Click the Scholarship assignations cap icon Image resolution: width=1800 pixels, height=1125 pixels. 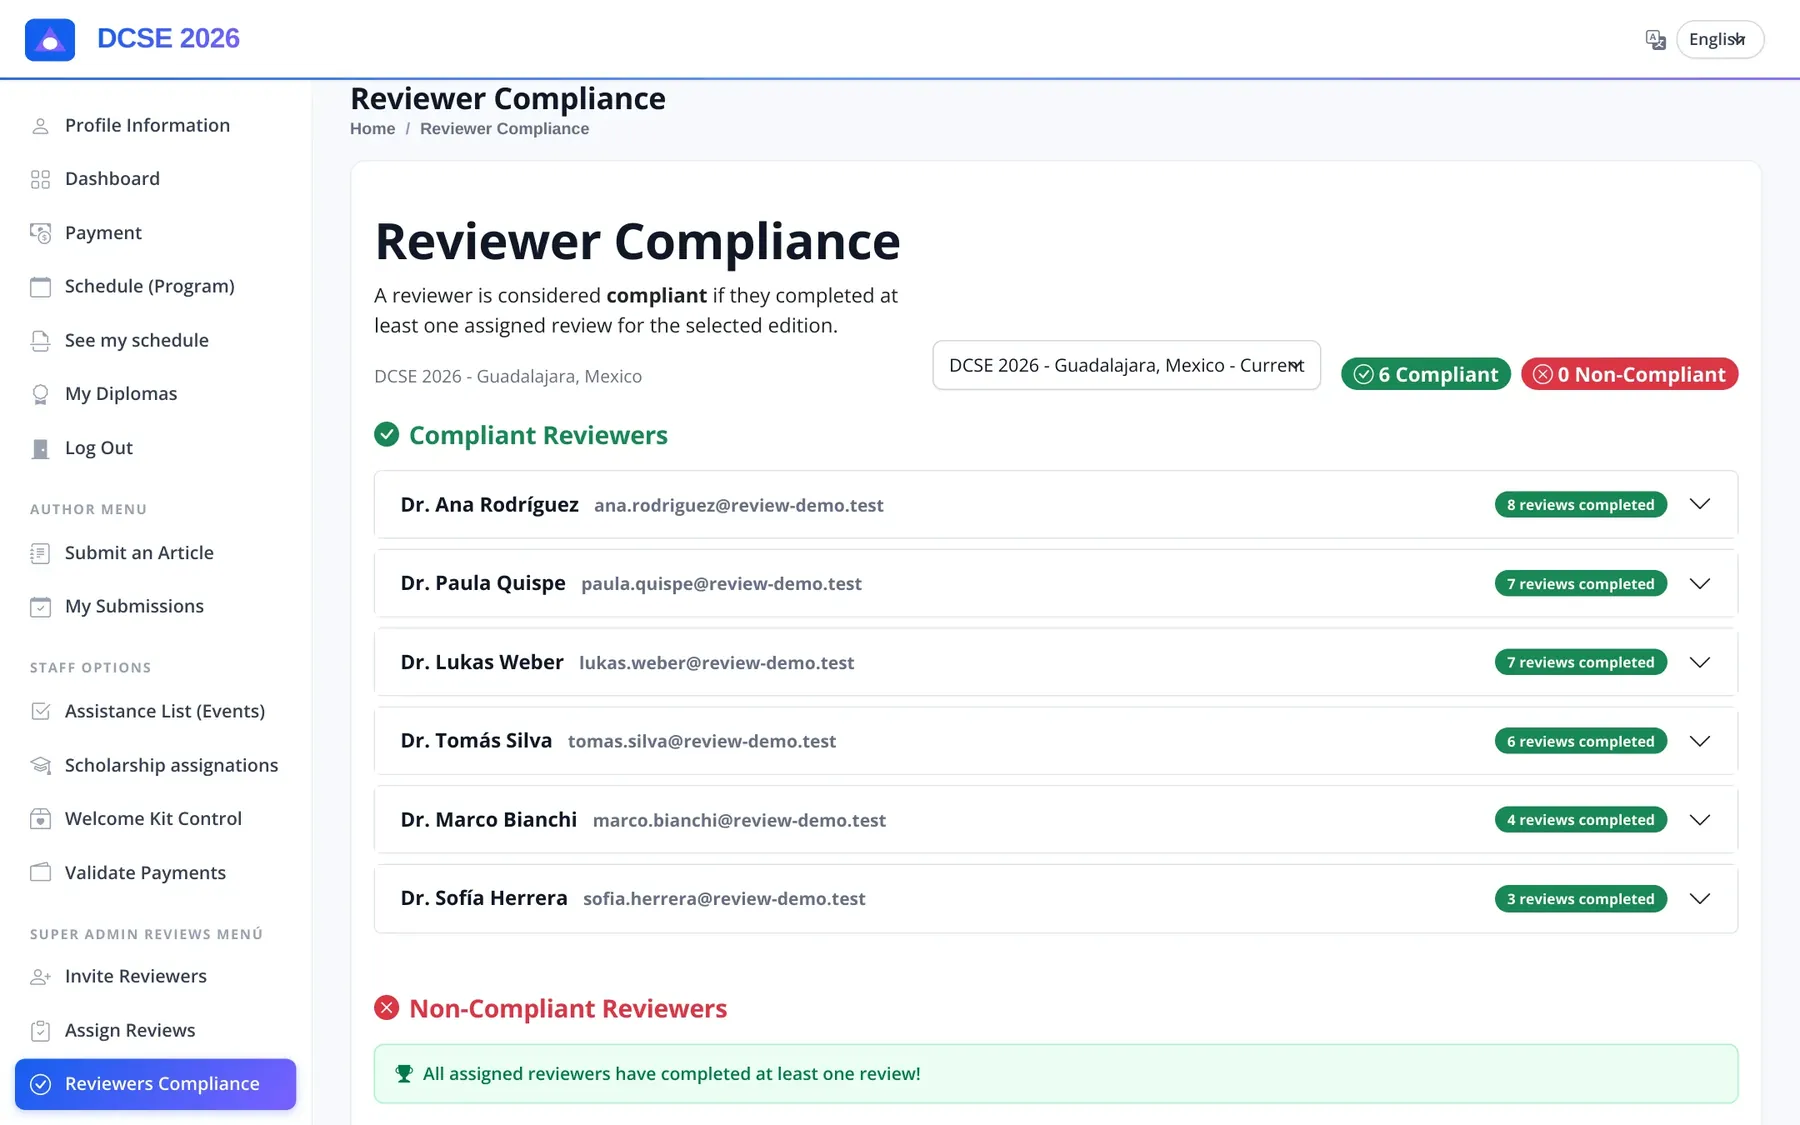(x=40, y=765)
